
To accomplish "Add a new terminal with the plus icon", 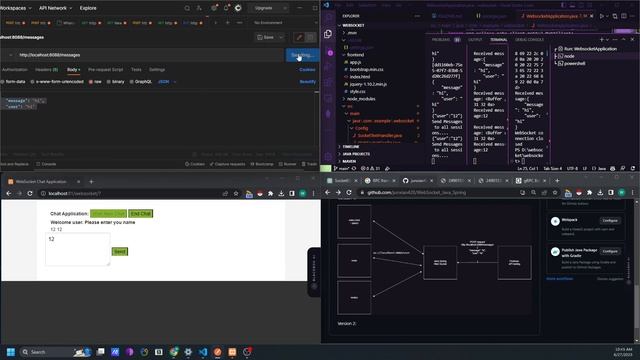I will (602, 40).
